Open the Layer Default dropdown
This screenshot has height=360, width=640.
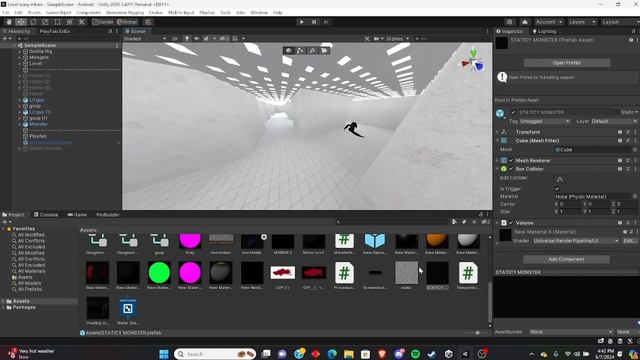click(x=613, y=122)
